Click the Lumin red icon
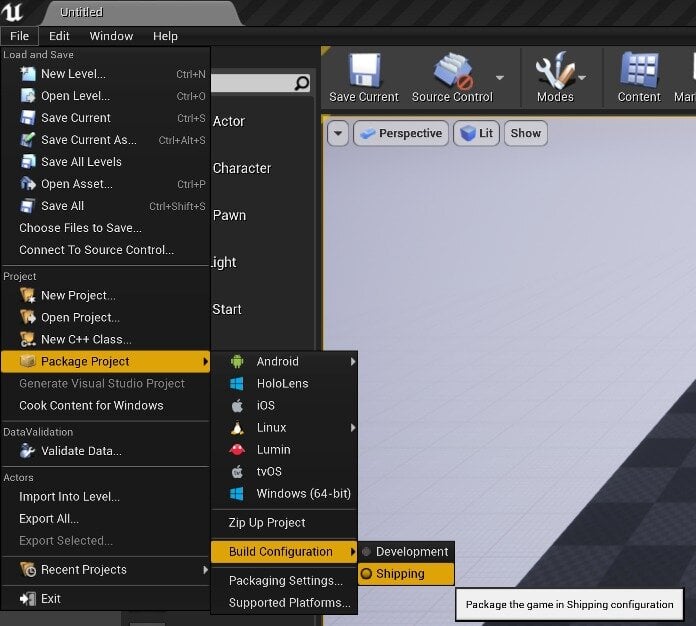Viewport: 696px width, 626px height. click(x=237, y=450)
